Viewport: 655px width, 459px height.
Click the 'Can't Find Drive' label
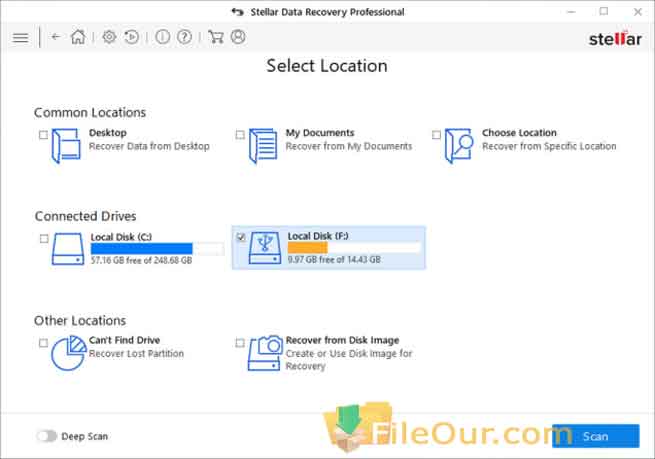pos(124,340)
